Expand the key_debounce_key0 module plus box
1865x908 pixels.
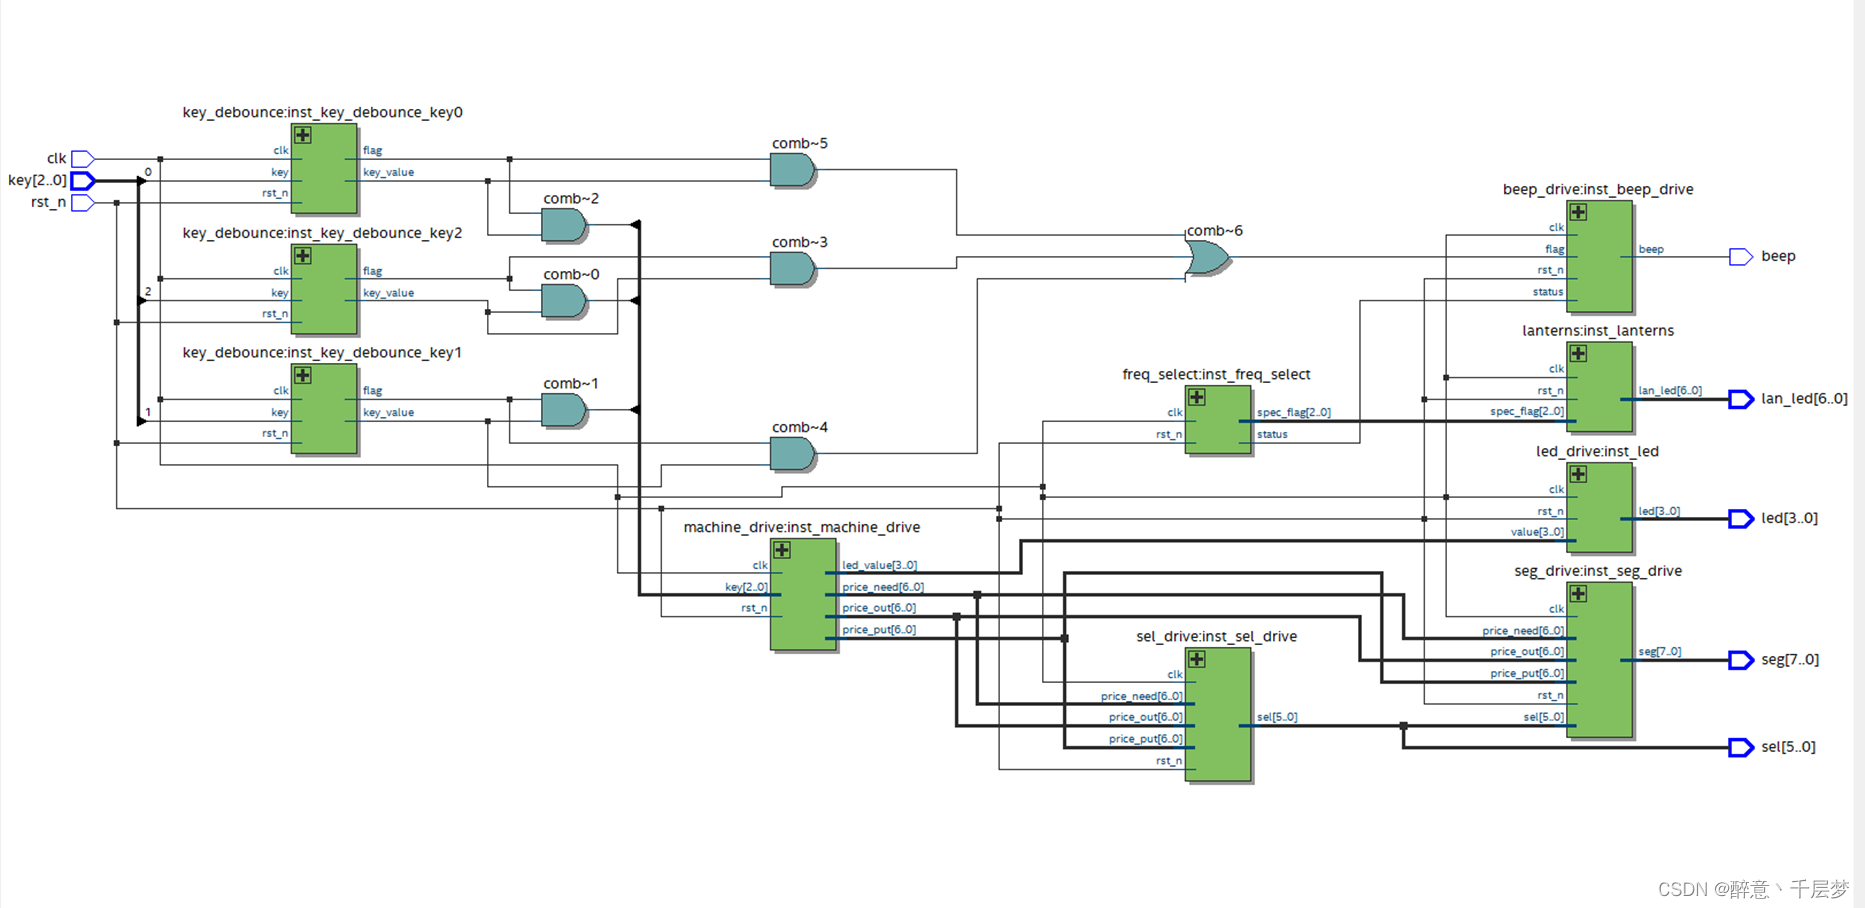[303, 135]
